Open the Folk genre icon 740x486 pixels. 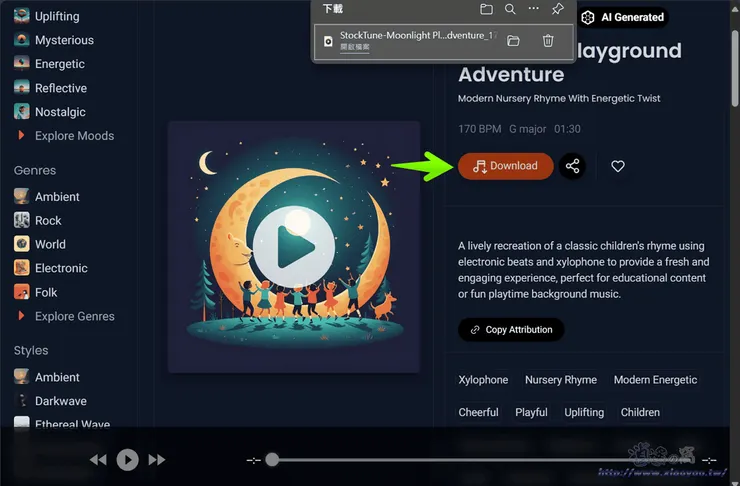[x=22, y=292]
